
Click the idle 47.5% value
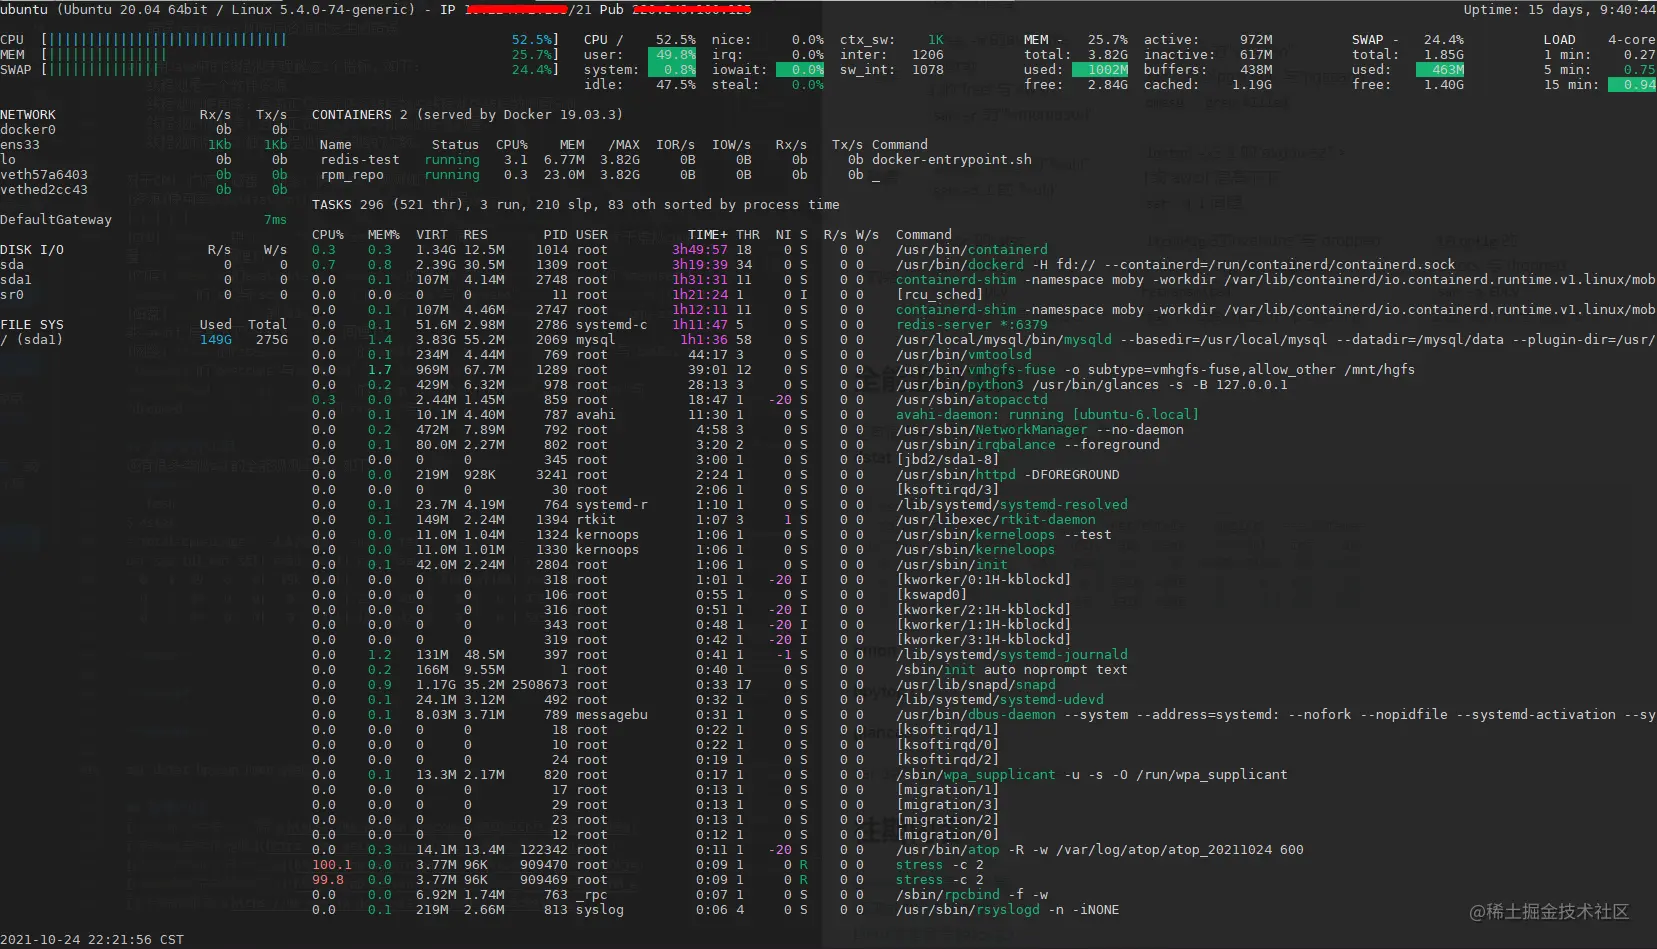coord(676,85)
